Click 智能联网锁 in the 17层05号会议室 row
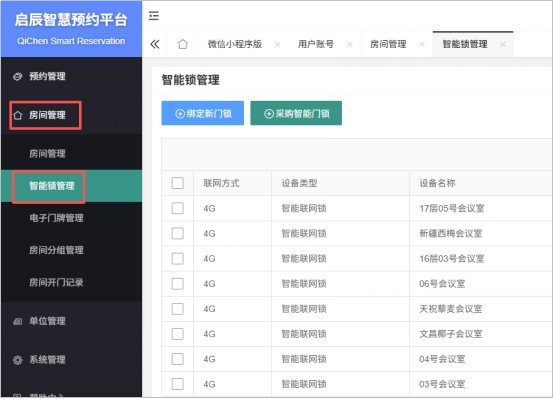Viewport: 553px width, 399px height. point(304,208)
